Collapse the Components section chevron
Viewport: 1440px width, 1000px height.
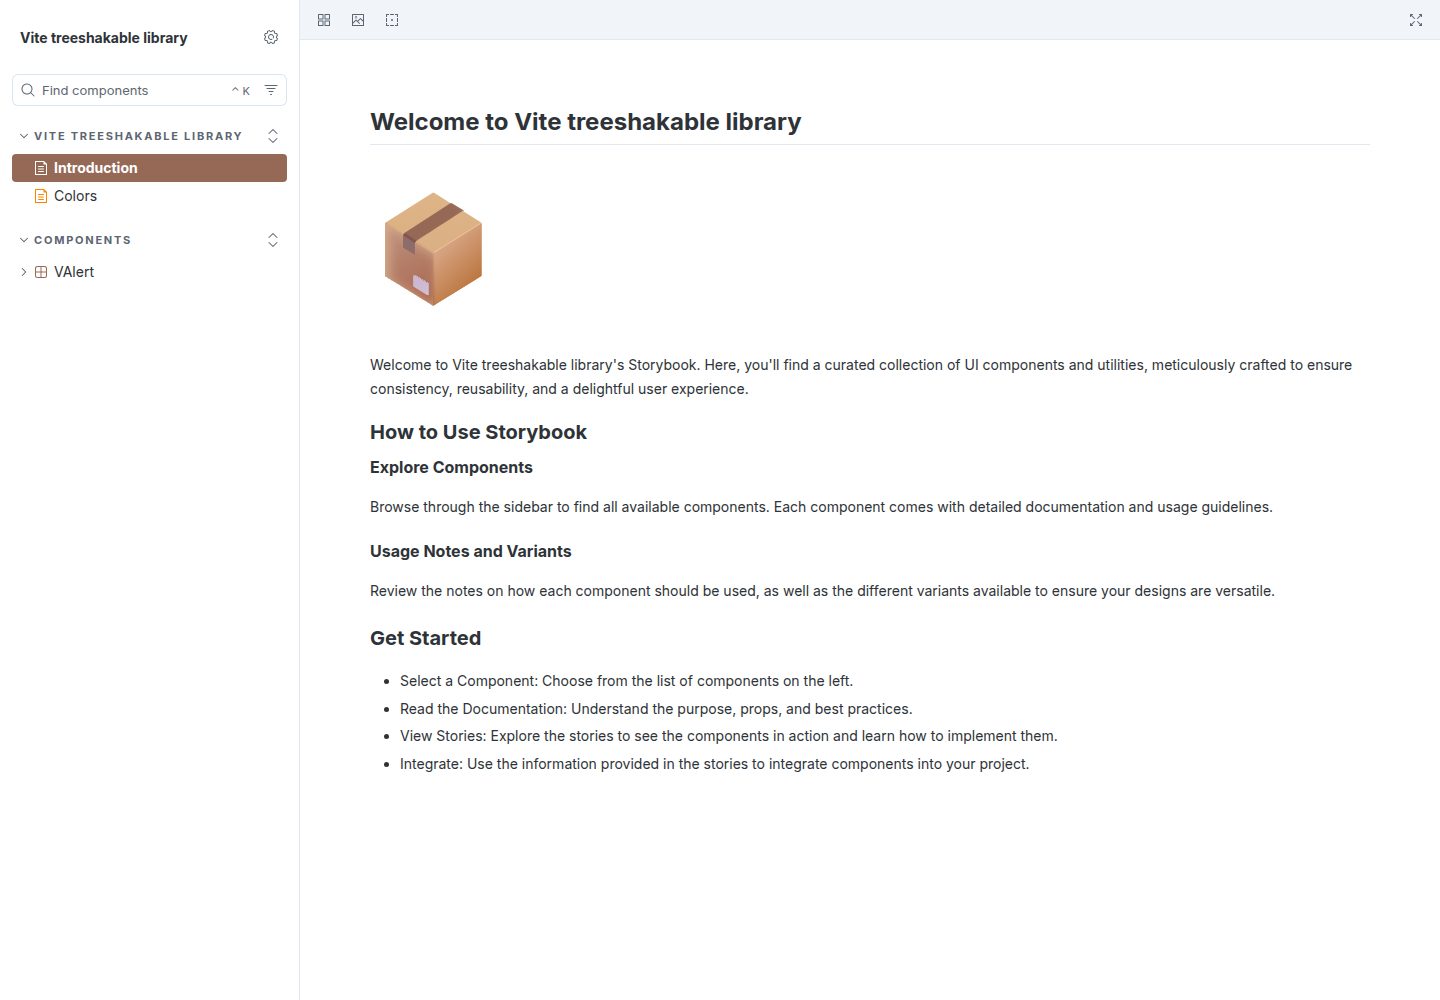tap(24, 240)
